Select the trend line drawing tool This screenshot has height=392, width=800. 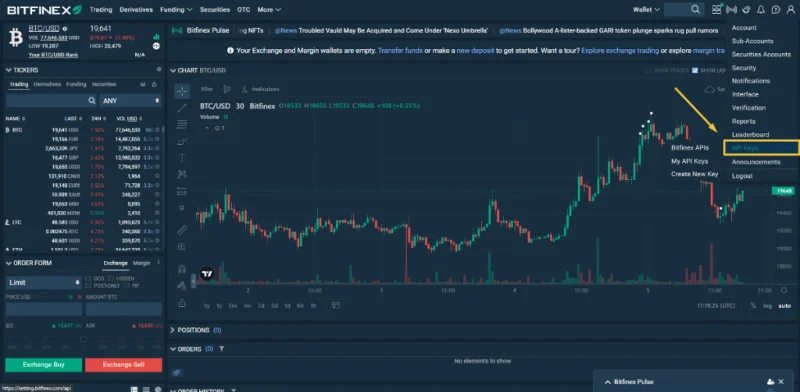(x=182, y=108)
